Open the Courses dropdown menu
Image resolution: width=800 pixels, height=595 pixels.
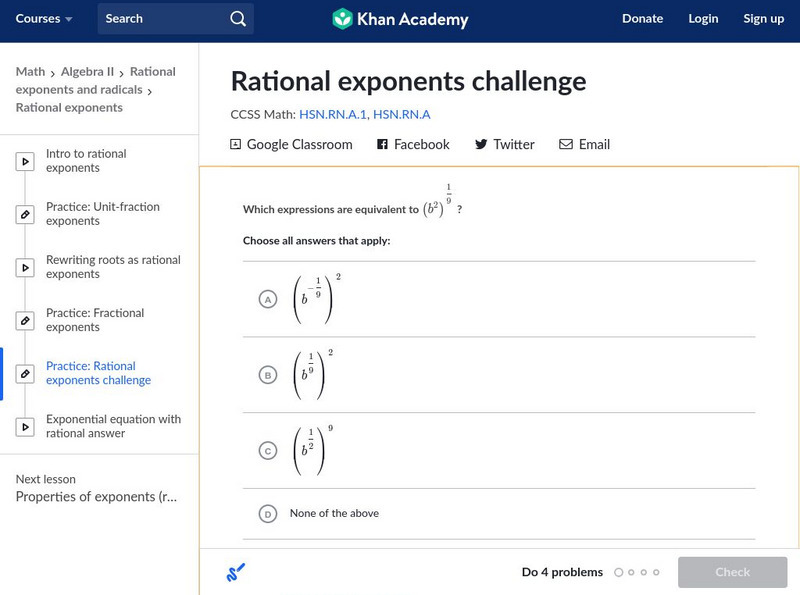tap(45, 18)
